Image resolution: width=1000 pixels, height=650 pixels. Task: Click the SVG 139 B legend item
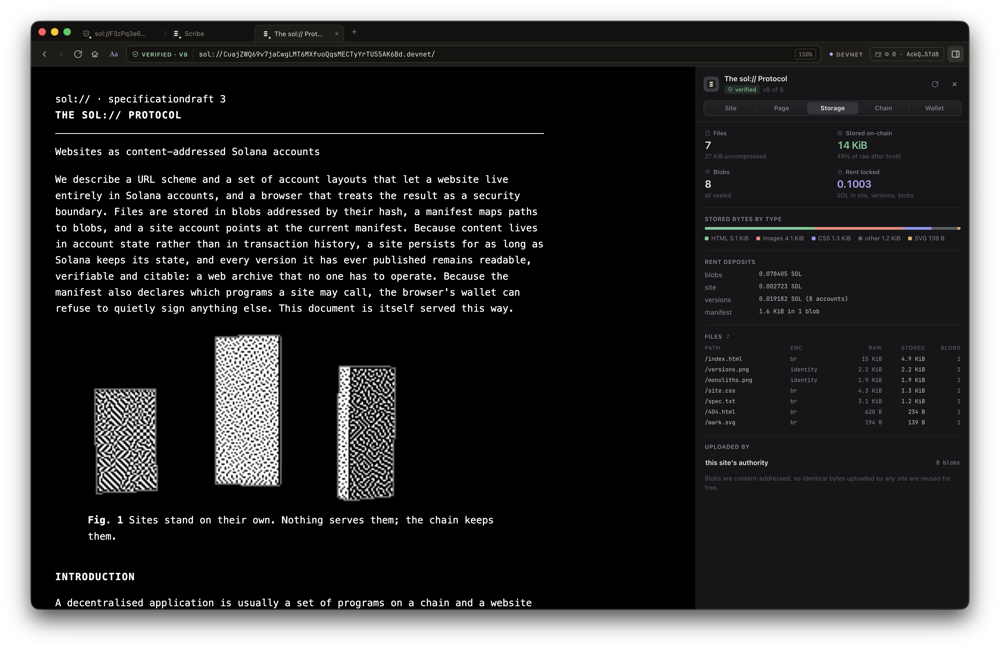(926, 239)
